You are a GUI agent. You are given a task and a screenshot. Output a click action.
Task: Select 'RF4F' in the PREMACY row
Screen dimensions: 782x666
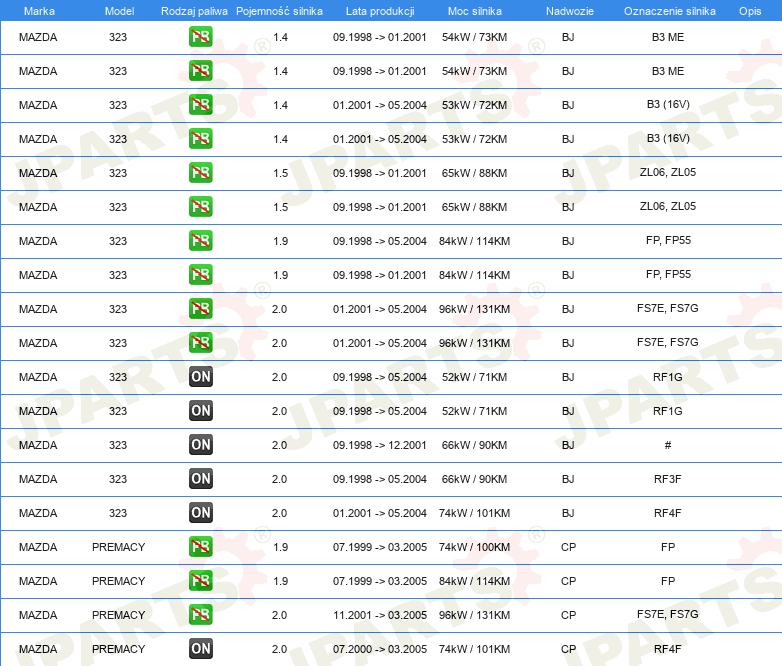coord(667,649)
